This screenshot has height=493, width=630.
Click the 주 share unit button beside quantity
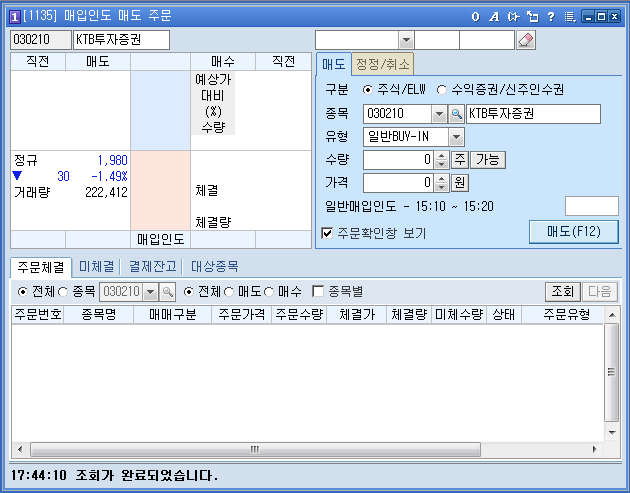[460, 159]
